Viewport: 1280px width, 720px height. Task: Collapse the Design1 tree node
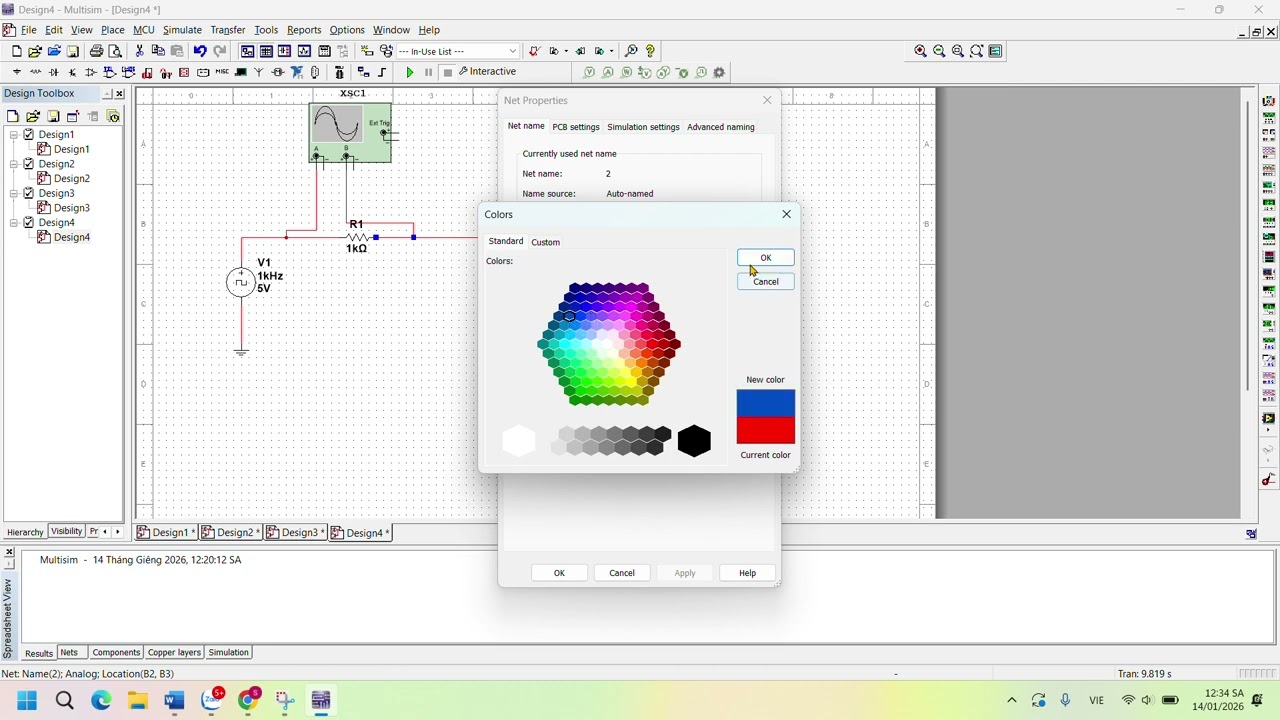pyautogui.click(x=14, y=134)
